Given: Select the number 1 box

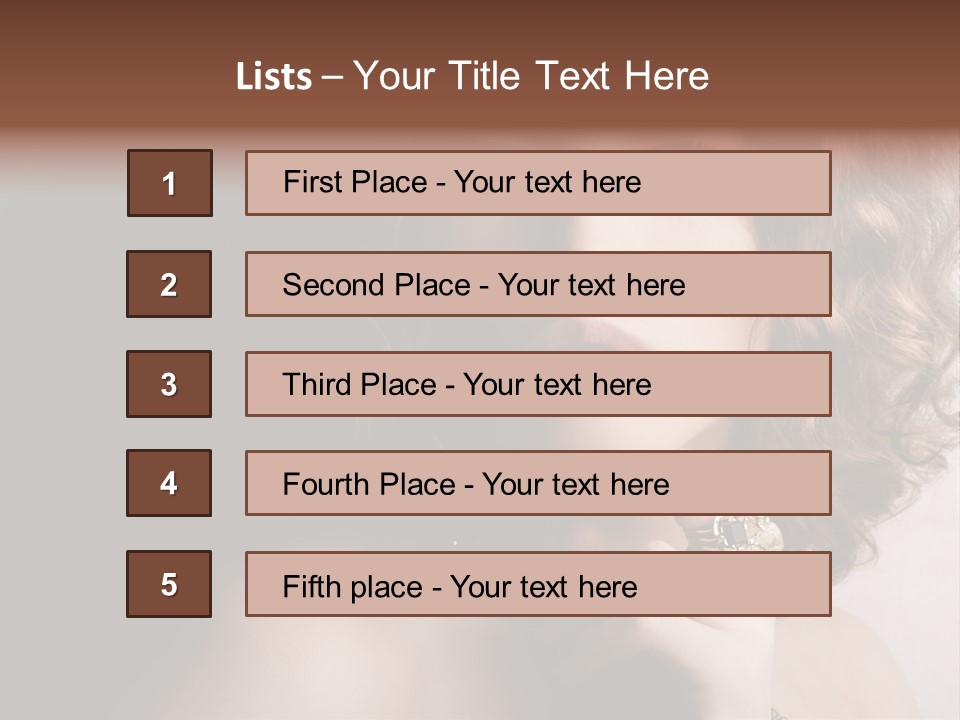Looking at the screenshot, I should tap(170, 183).
